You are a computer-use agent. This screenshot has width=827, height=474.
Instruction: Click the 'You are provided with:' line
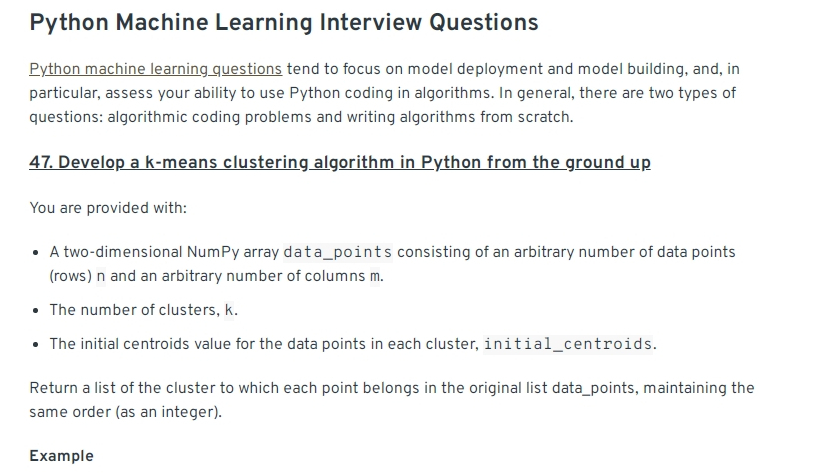point(108,208)
